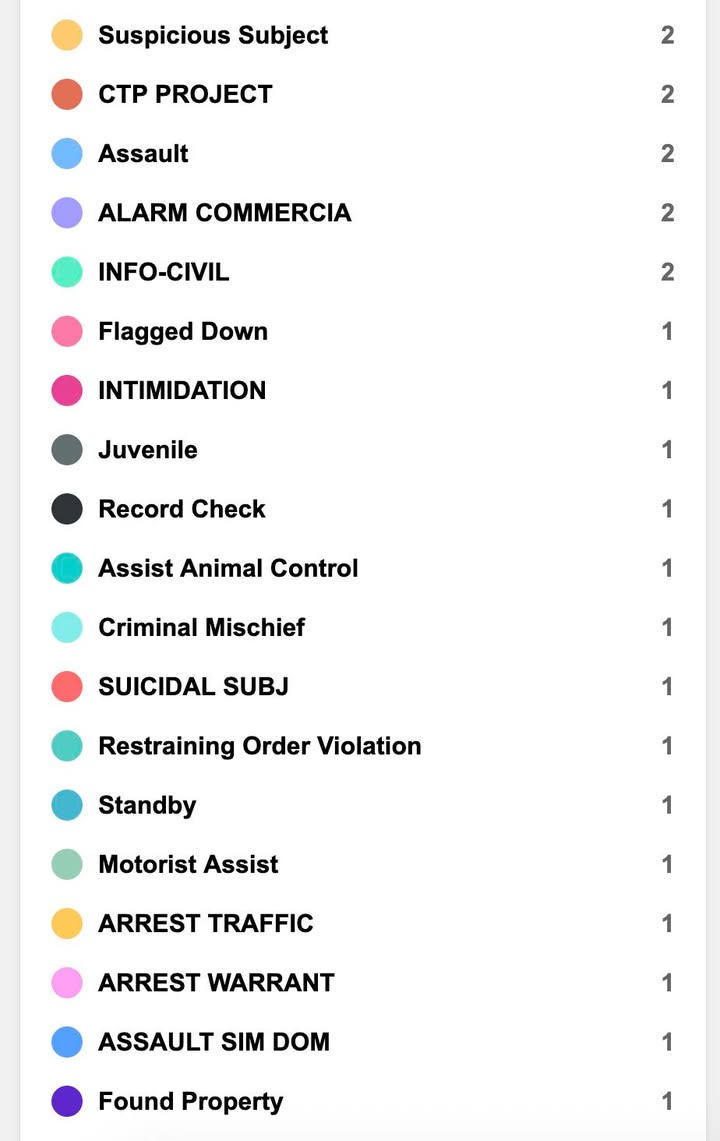This screenshot has width=720, height=1141.
Task: Select Assist Animal Control label
Action: click(228, 569)
